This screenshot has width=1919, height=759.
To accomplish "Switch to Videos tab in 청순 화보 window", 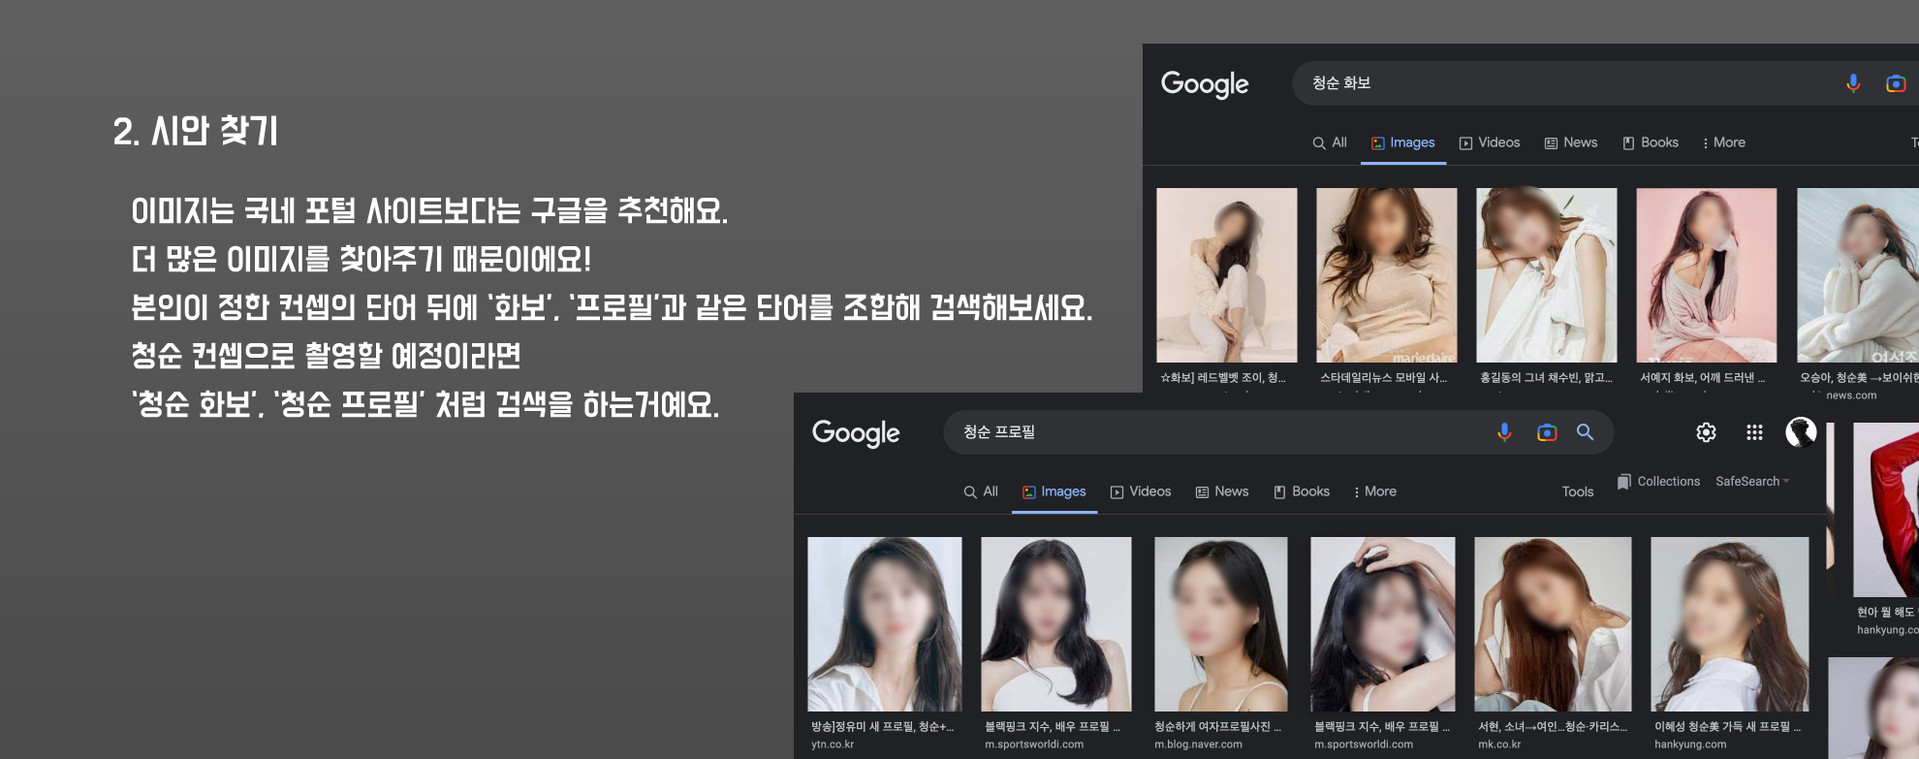I will point(1490,143).
